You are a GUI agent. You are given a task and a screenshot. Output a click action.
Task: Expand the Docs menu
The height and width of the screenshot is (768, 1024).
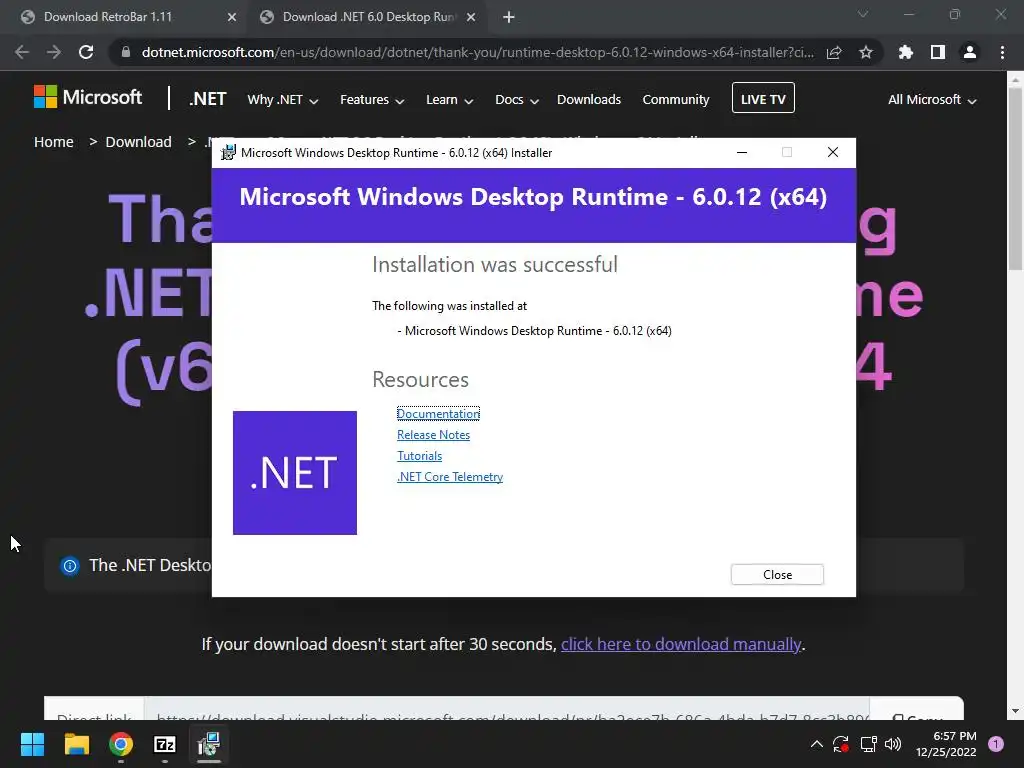point(517,100)
